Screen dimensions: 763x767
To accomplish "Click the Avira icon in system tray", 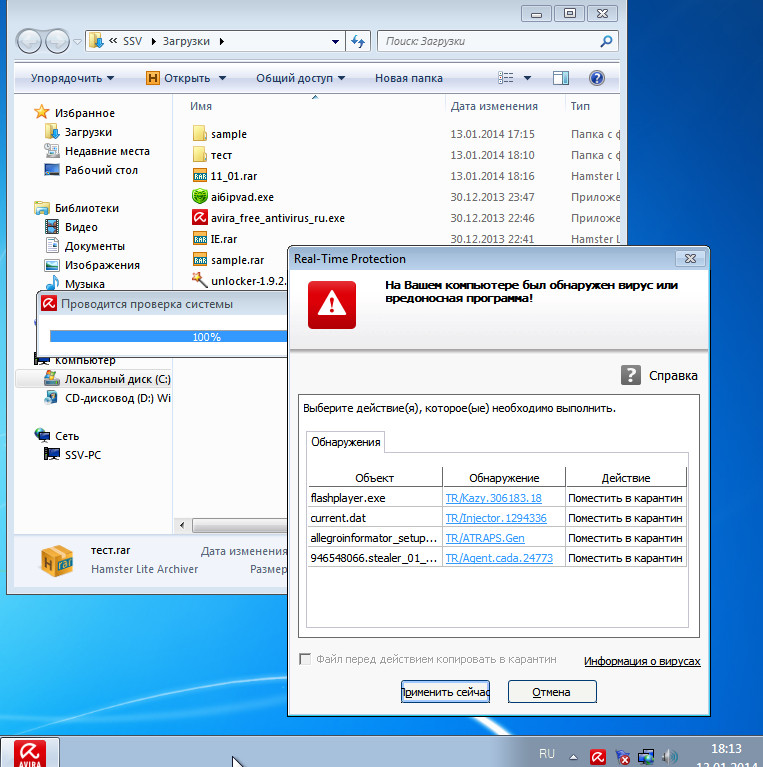I will click(598, 756).
